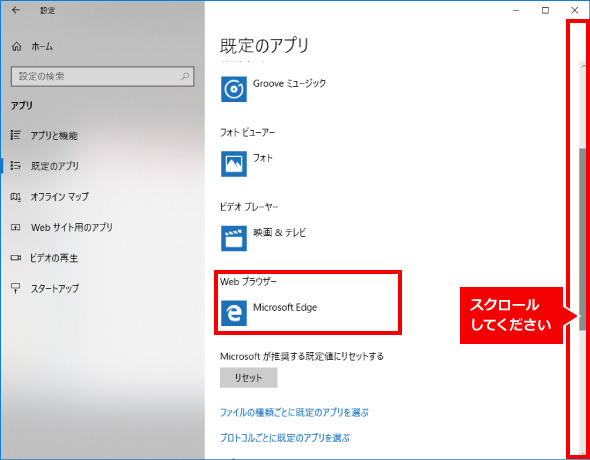Viewport: 590px width, 460px height.
Task: Open スタートアップ settings
Action: (x=55, y=288)
